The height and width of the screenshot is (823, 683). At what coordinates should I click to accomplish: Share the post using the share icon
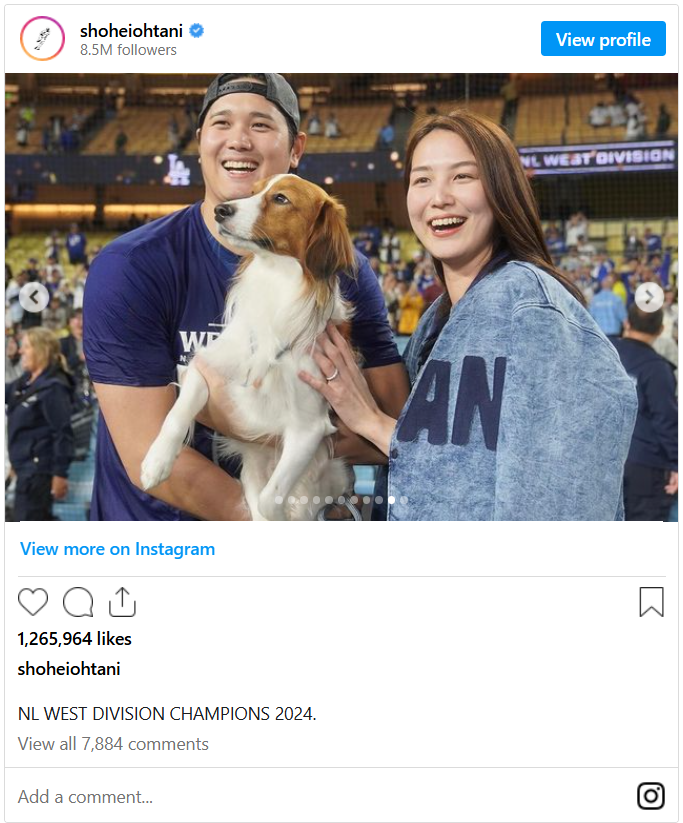point(122,602)
